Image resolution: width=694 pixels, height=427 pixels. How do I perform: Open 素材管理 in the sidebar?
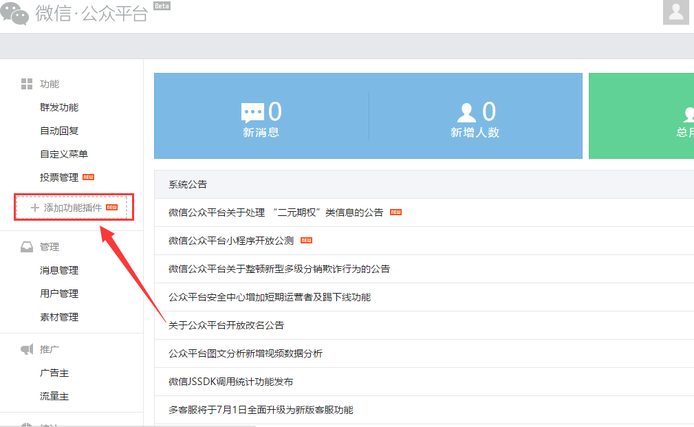click(x=59, y=317)
